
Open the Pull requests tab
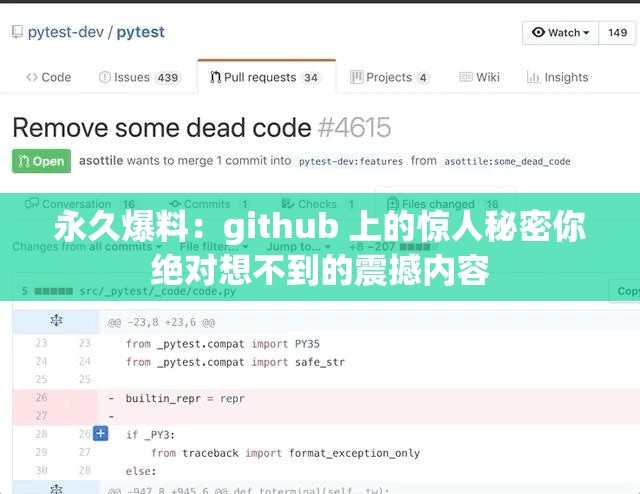pyautogui.click(x=267, y=77)
